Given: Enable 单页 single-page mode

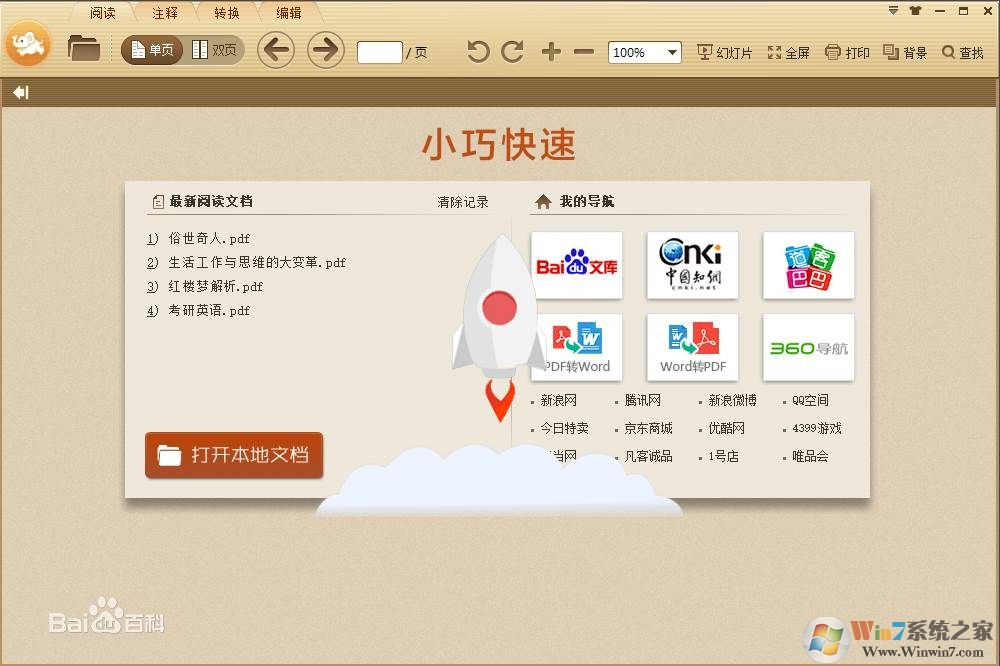Looking at the screenshot, I should click(x=150, y=49).
